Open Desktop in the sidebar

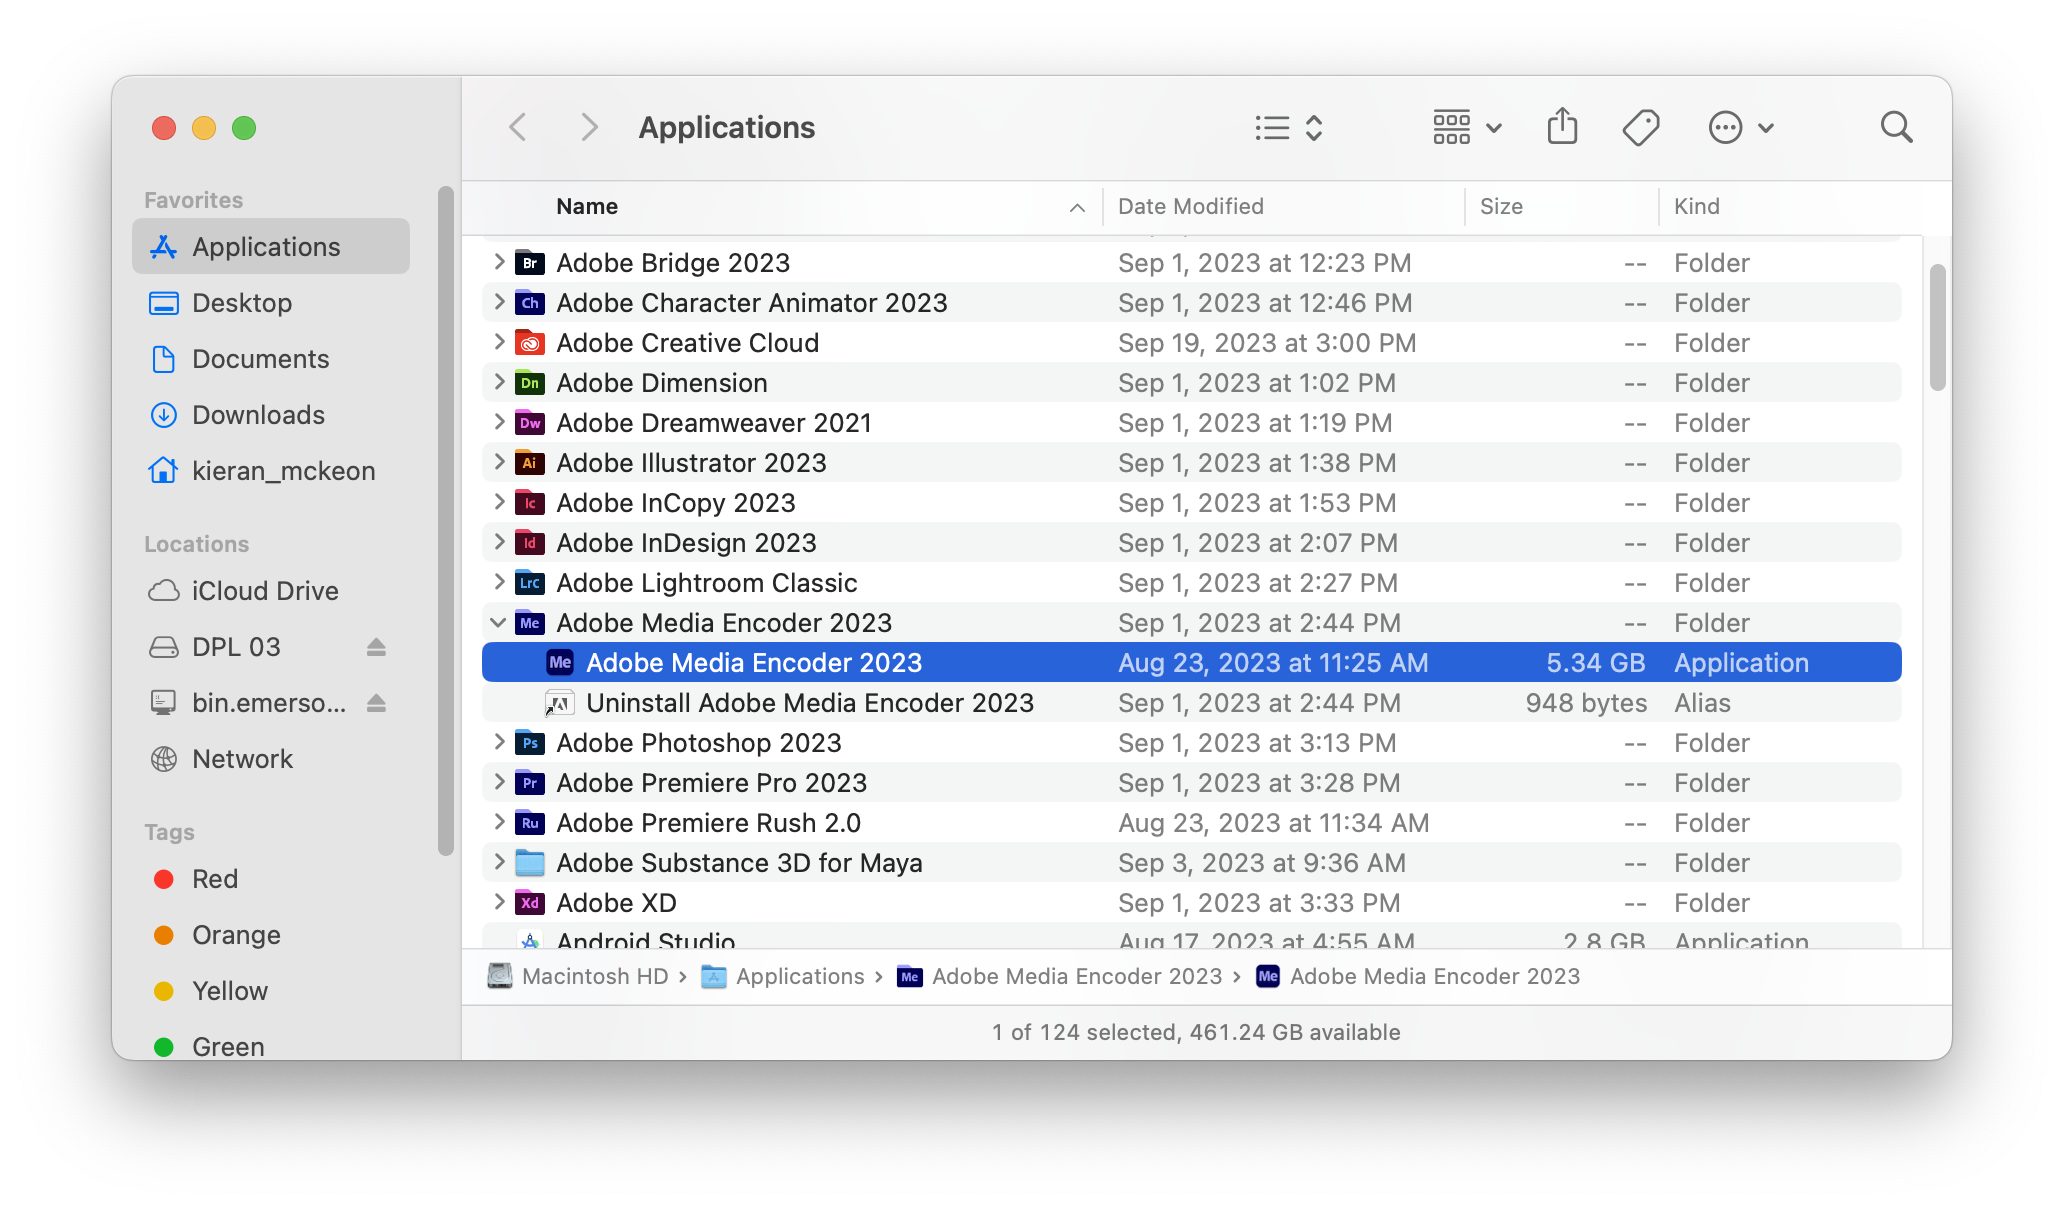click(271, 303)
